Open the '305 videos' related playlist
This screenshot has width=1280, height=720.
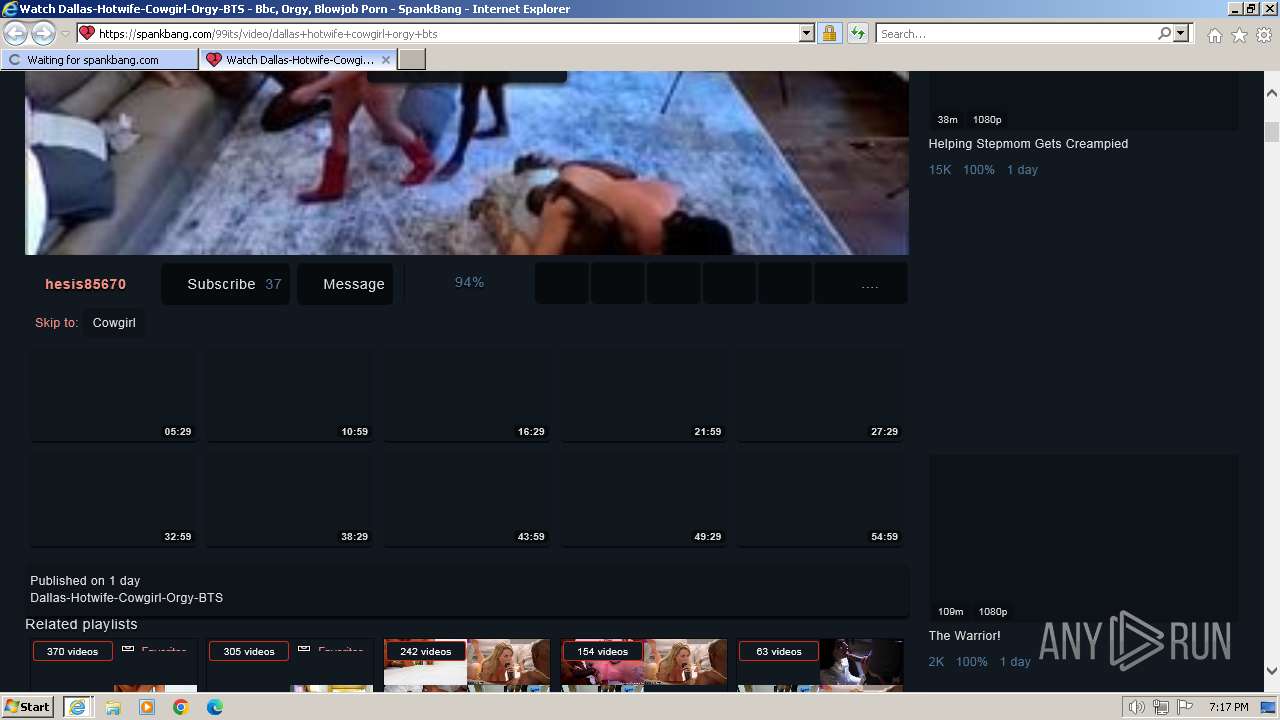(x=290, y=665)
